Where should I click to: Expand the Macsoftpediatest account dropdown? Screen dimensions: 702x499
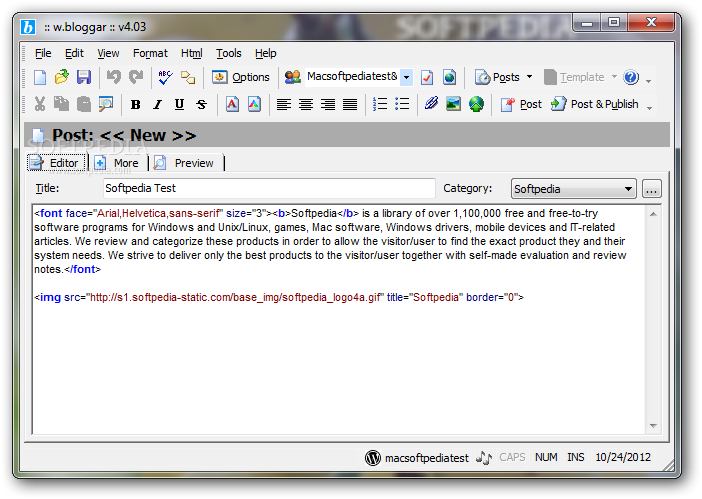406,77
